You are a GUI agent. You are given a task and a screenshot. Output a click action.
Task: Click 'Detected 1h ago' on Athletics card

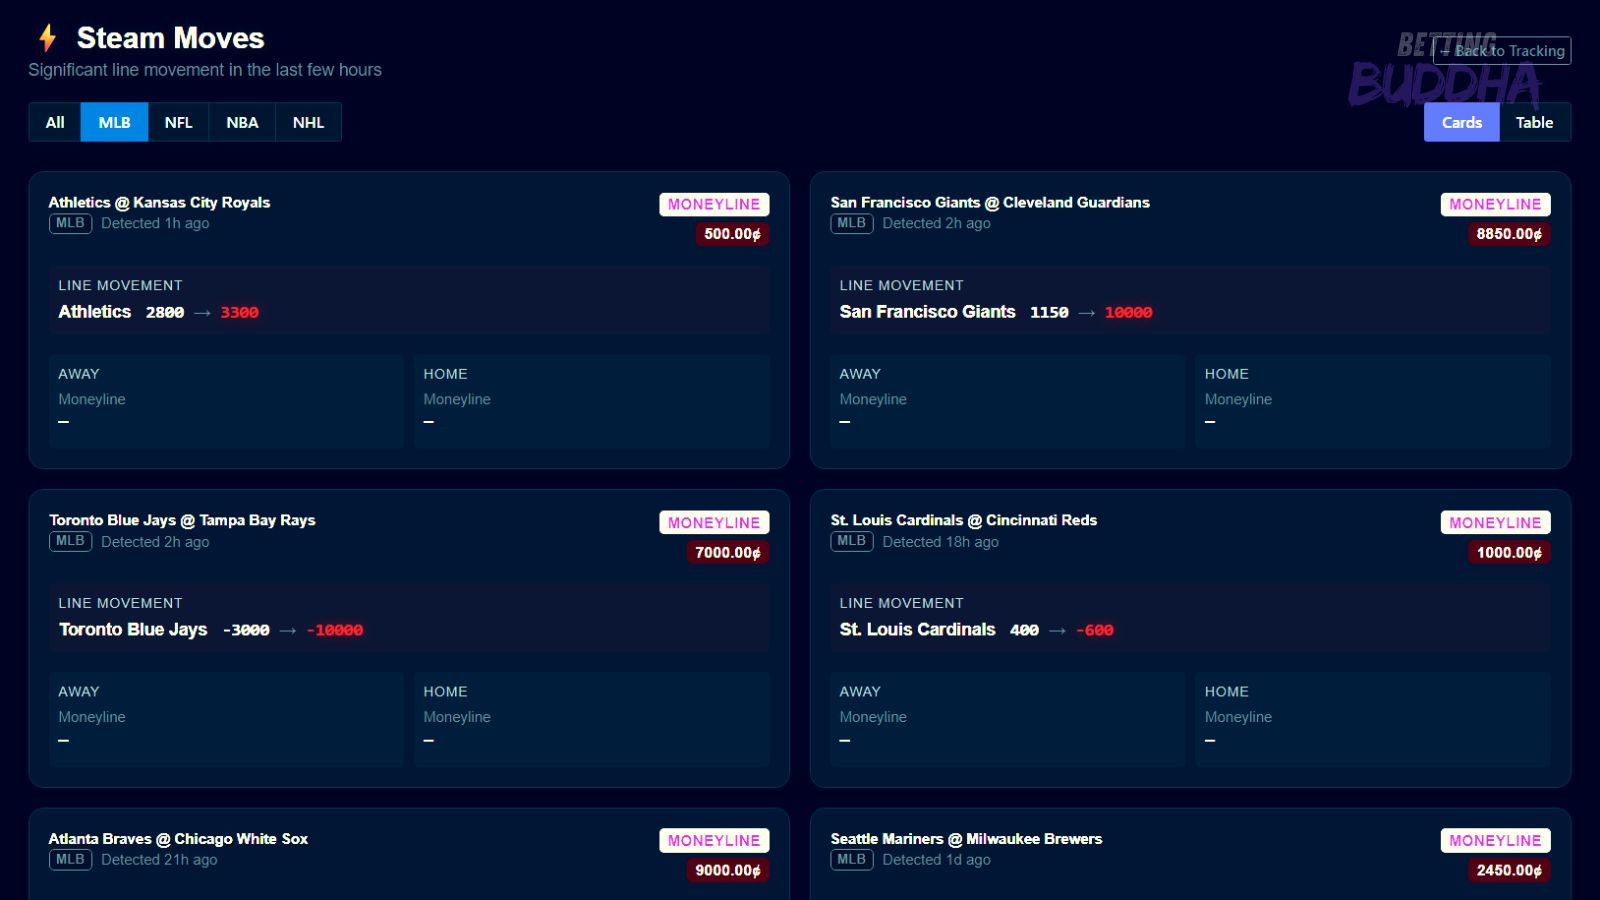[x=155, y=223]
